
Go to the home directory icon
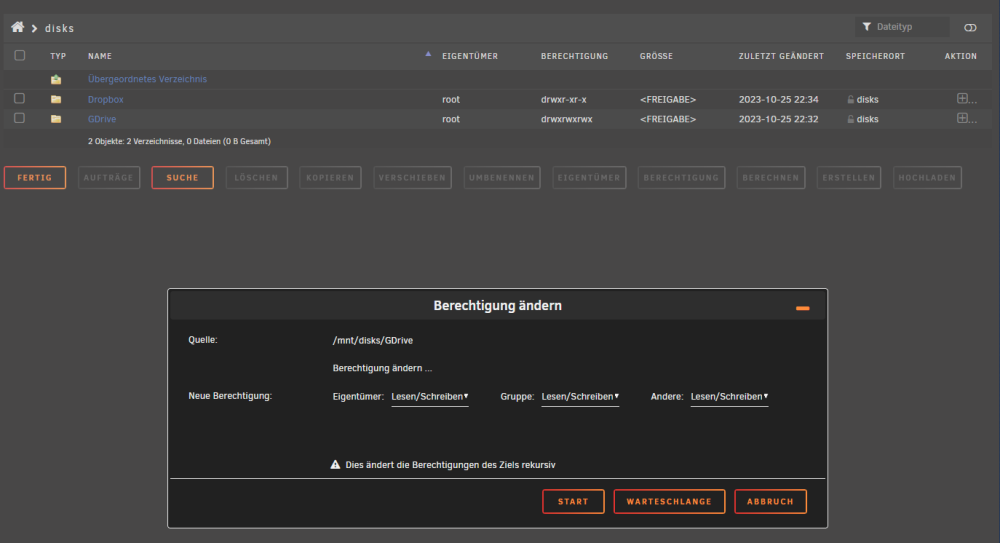tap(18, 27)
